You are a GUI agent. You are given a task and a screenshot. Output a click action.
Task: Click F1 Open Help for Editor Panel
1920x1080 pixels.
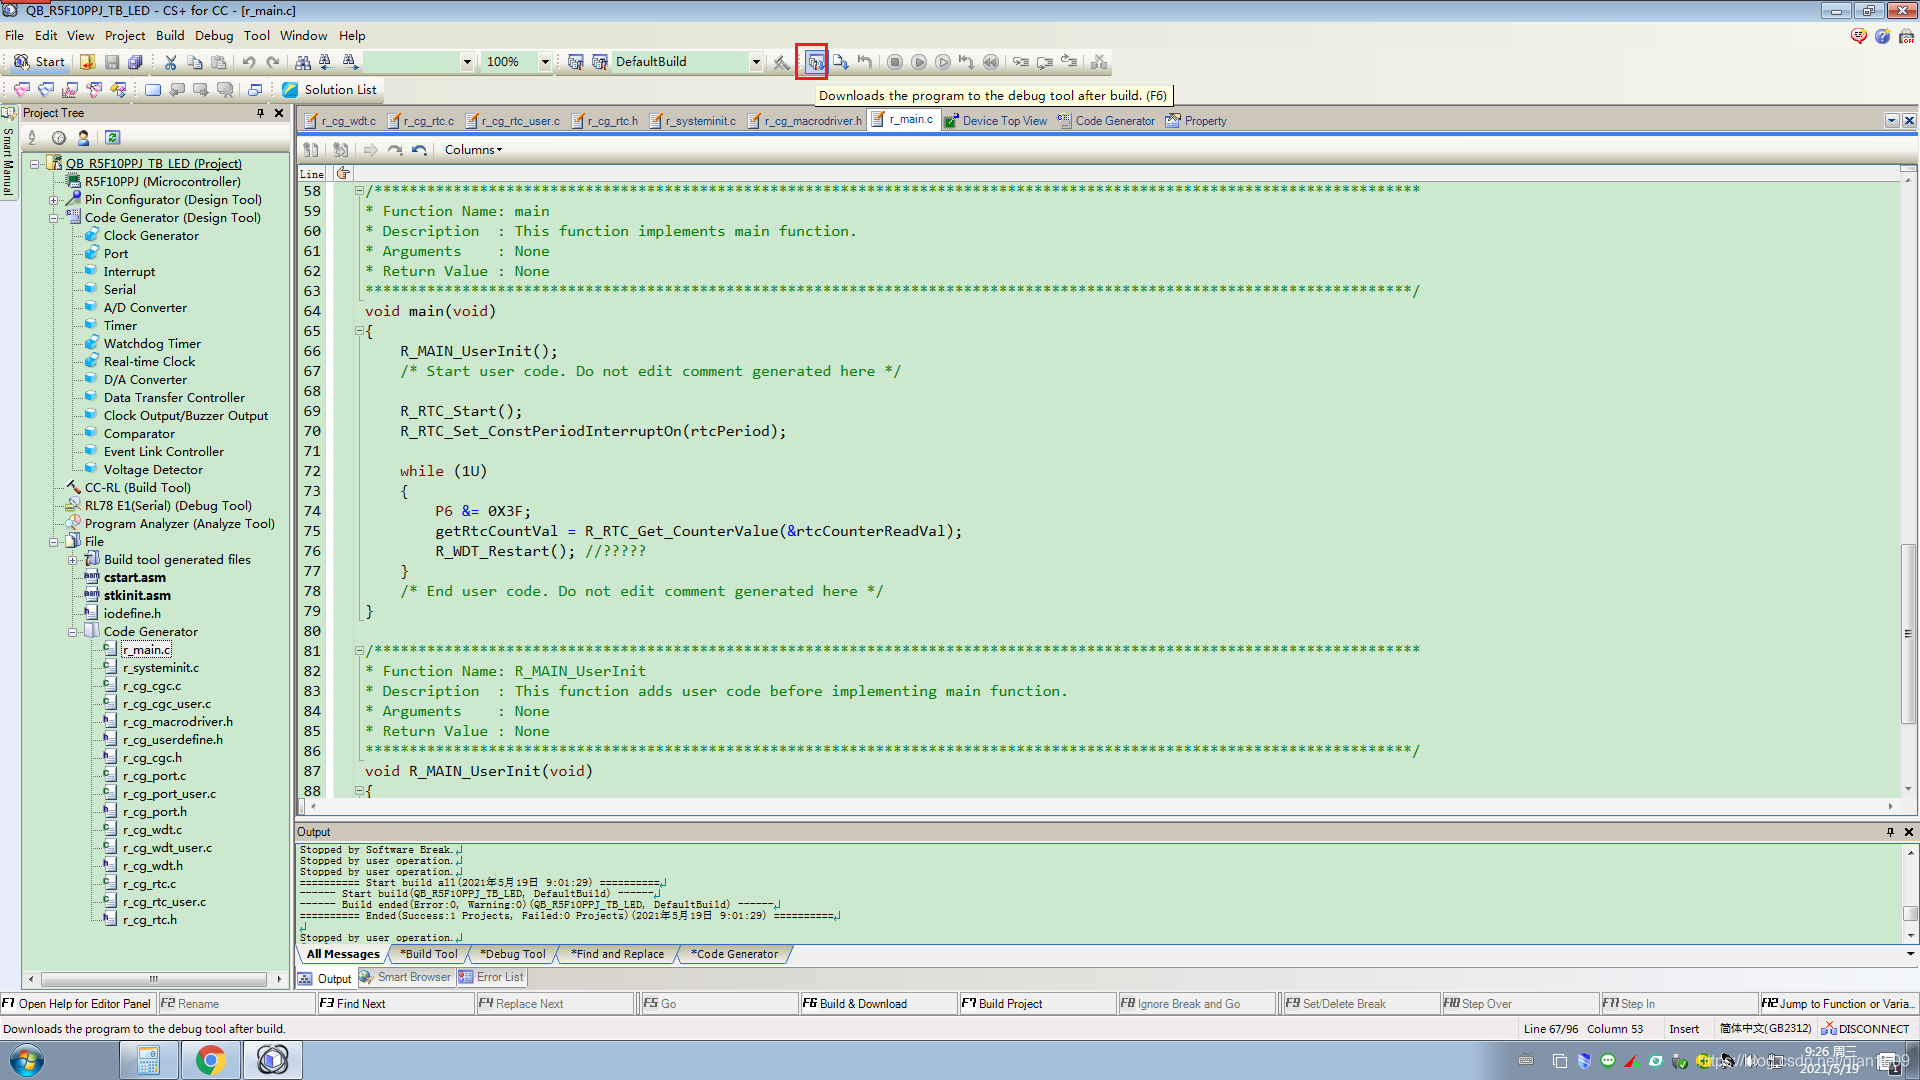(77, 1004)
